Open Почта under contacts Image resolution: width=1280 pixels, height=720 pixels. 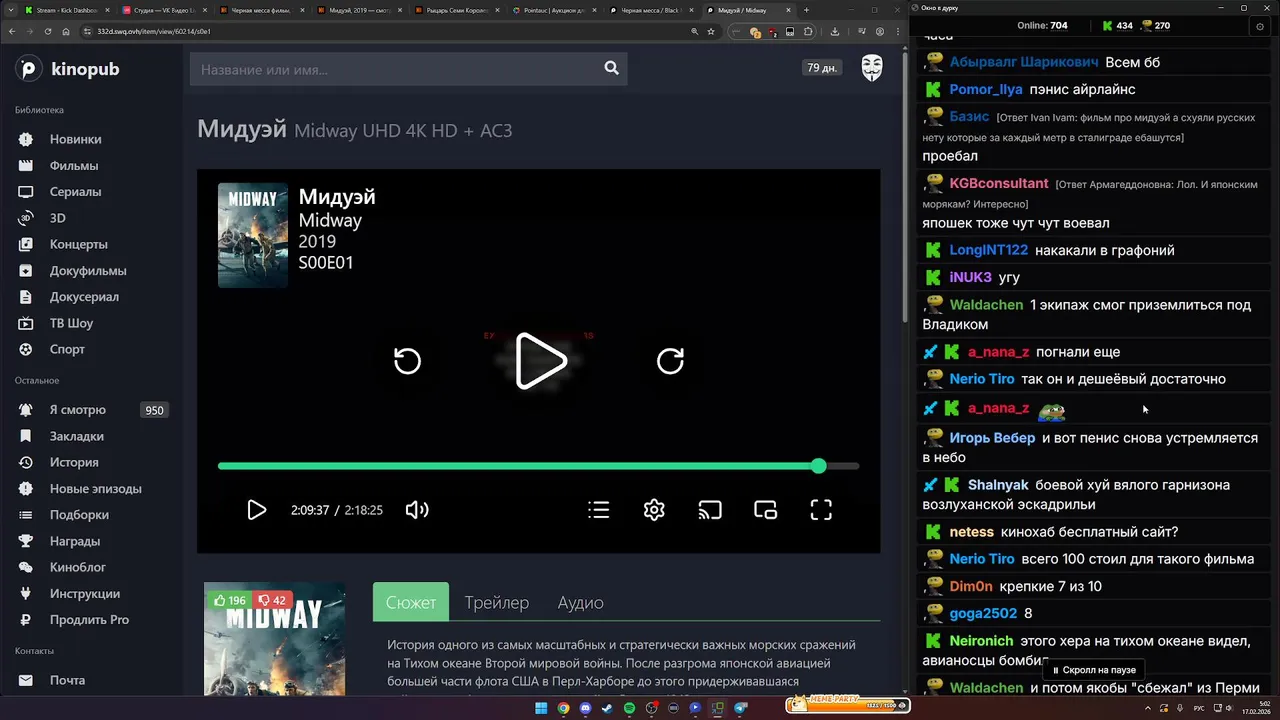coord(67,680)
